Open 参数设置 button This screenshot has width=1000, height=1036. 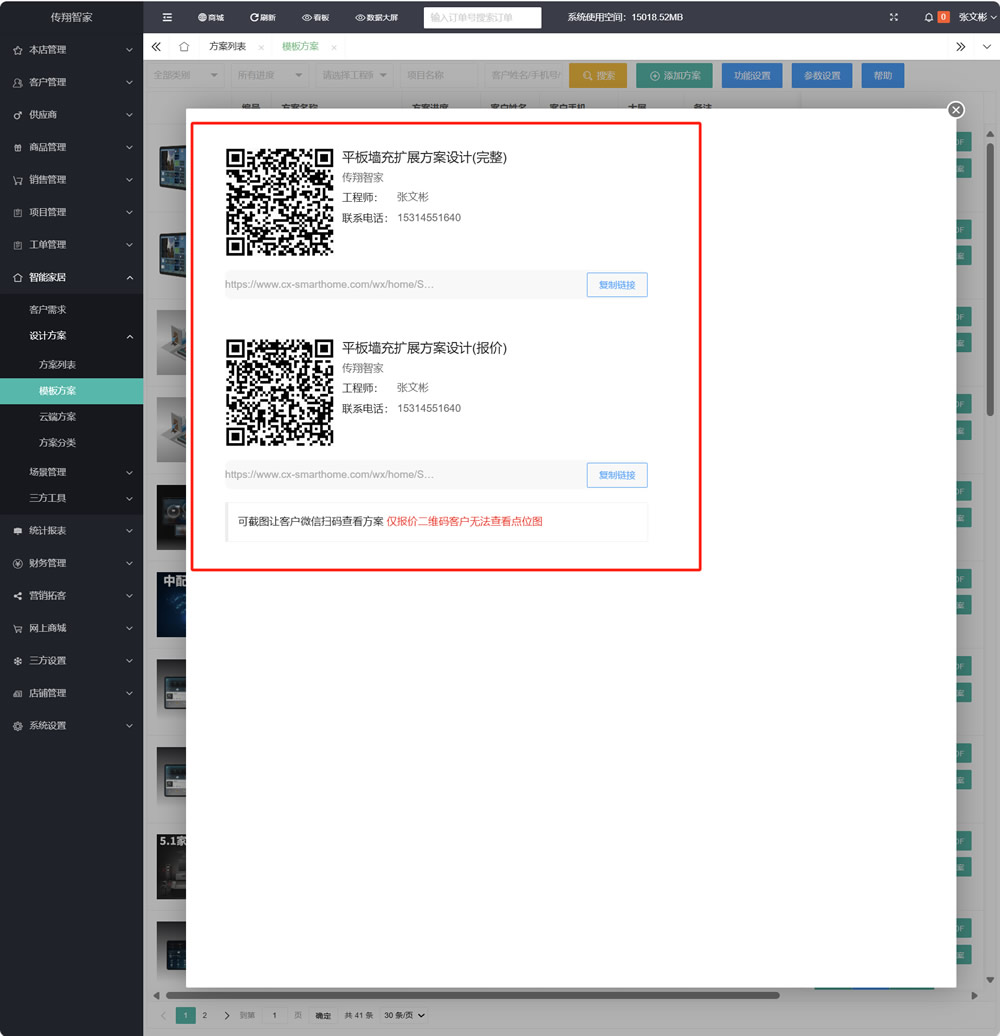[x=822, y=75]
